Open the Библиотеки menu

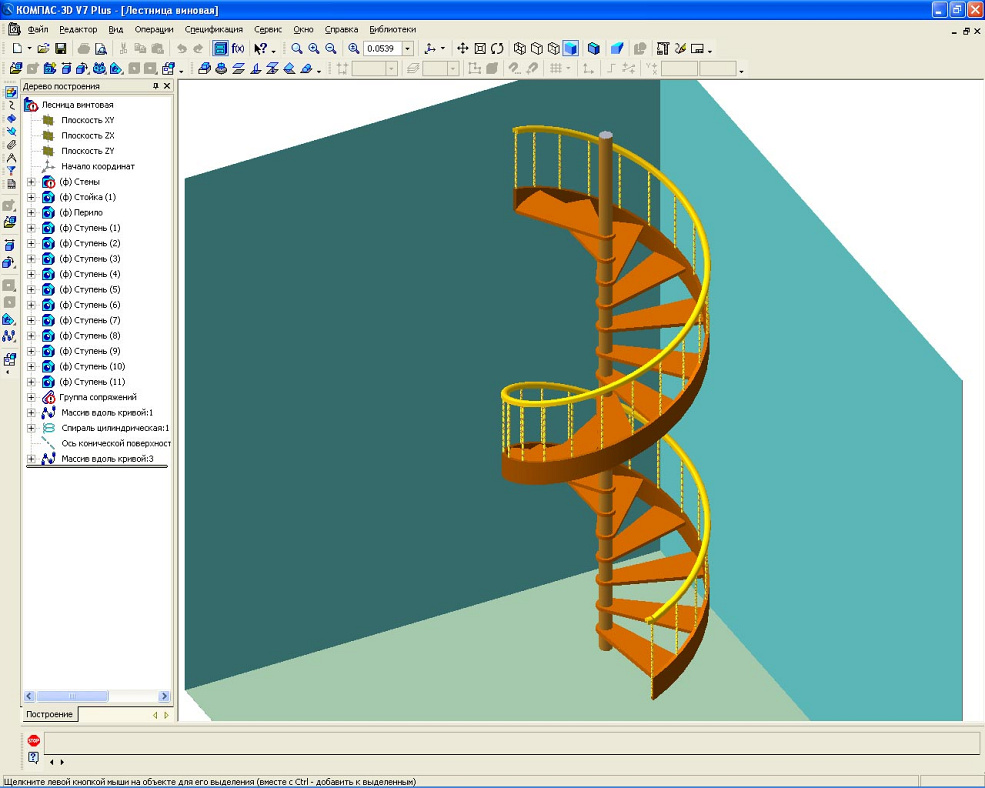[x=392, y=29]
